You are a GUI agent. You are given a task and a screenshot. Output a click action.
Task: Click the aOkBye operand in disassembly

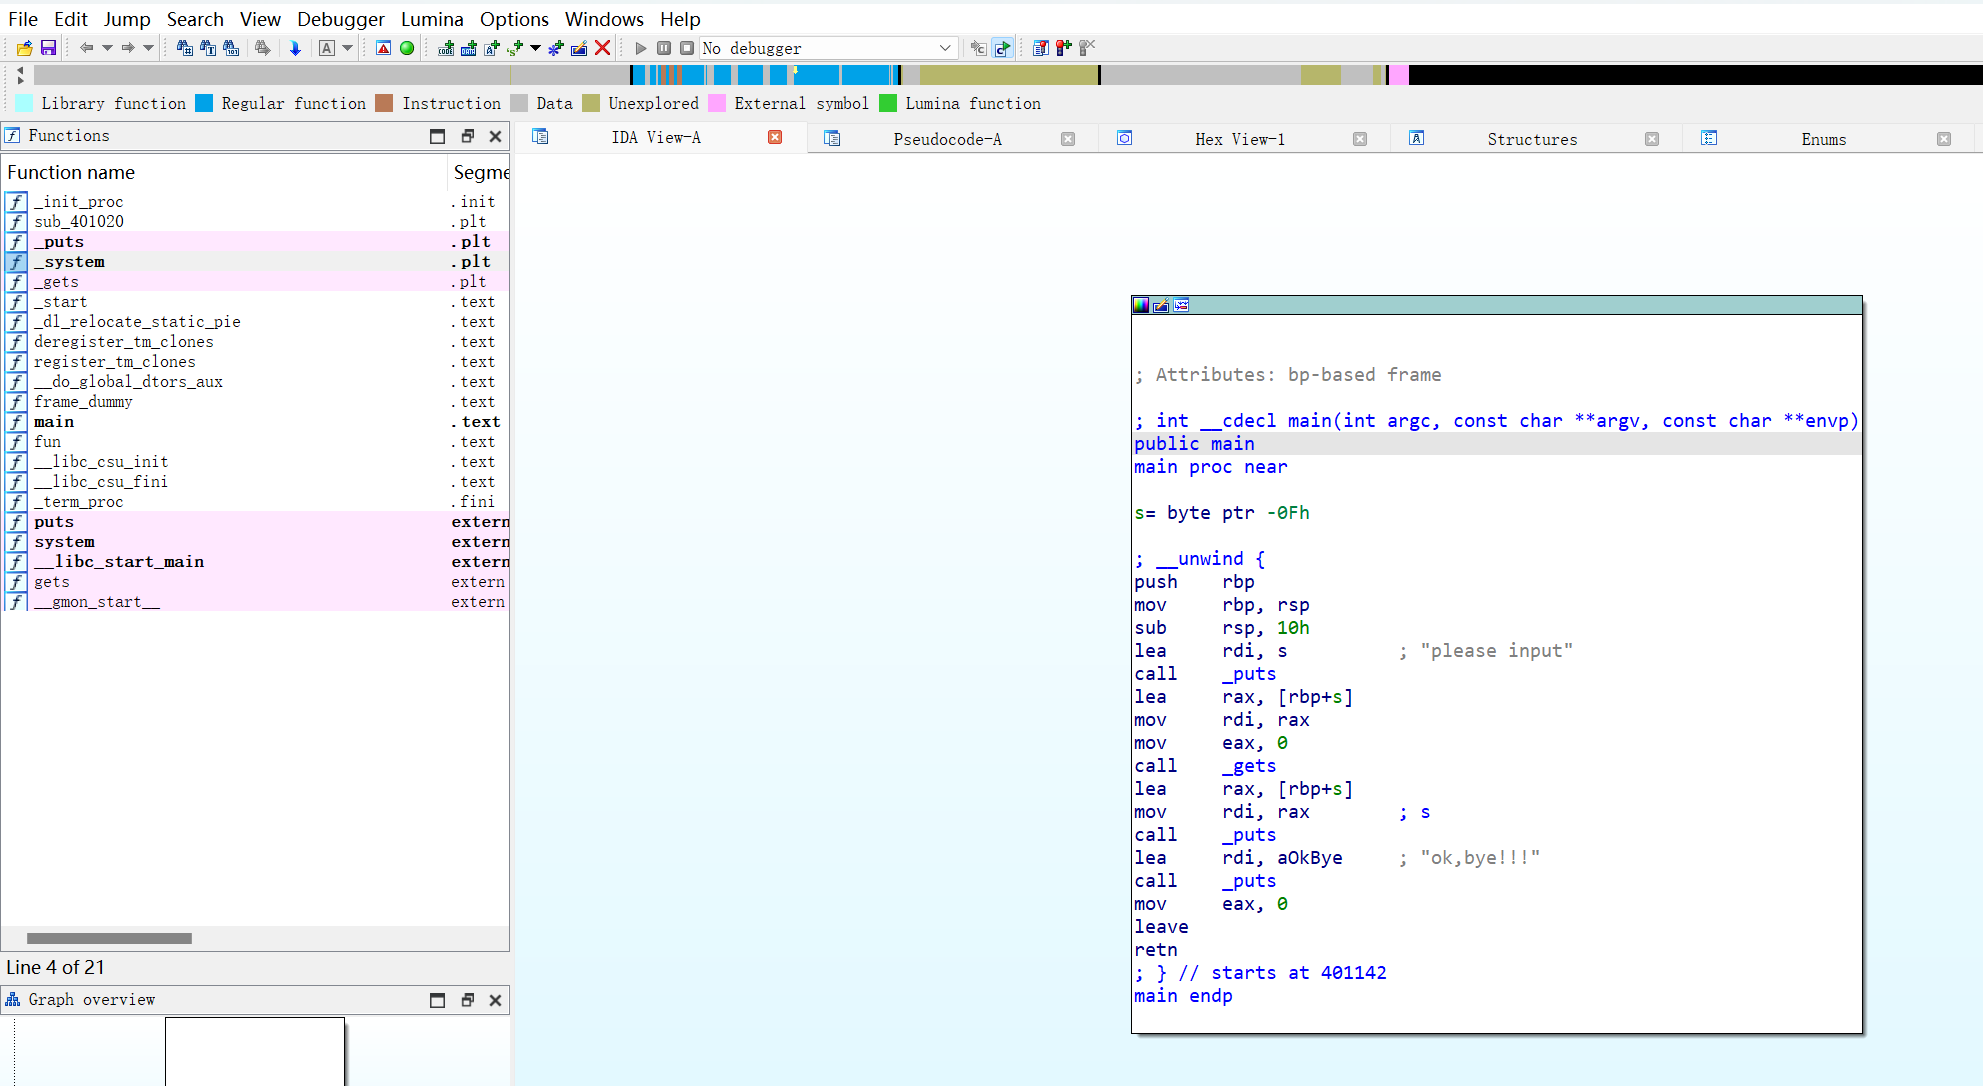[x=1310, y=858]
